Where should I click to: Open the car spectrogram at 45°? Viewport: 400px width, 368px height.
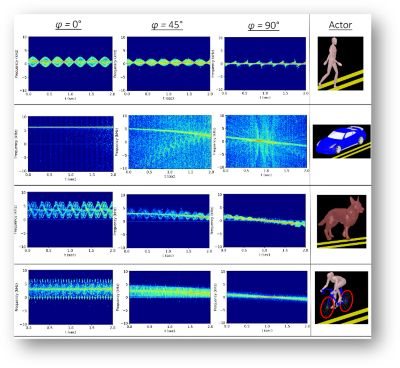170,142
